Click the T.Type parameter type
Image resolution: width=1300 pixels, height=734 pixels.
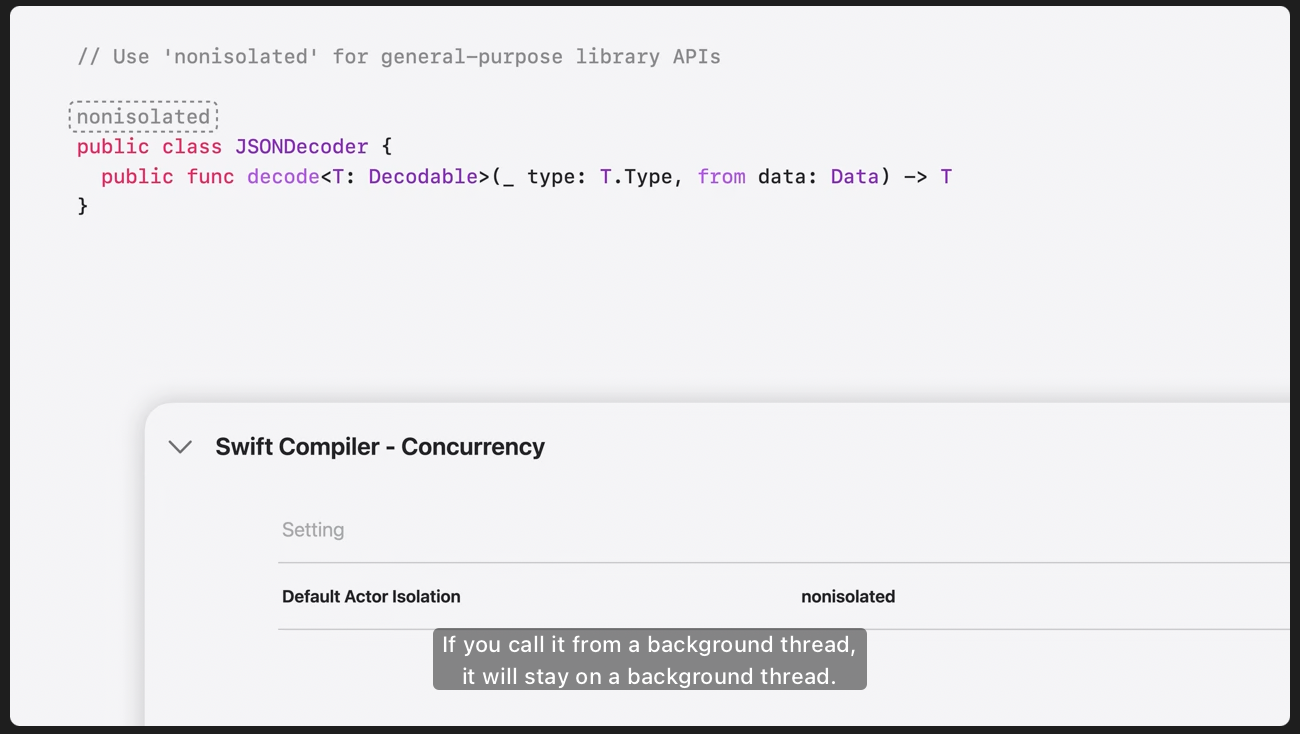[x=636, y=177]
